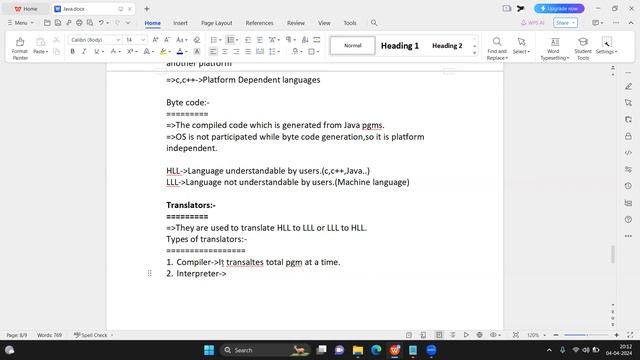
Task: Click the Share button
Action: coord(565,23)
